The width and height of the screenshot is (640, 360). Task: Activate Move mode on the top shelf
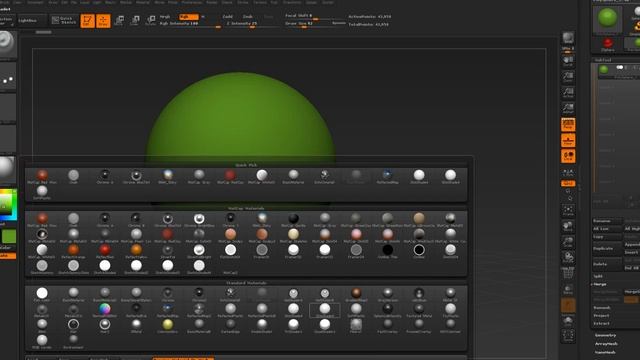[119, 20]
